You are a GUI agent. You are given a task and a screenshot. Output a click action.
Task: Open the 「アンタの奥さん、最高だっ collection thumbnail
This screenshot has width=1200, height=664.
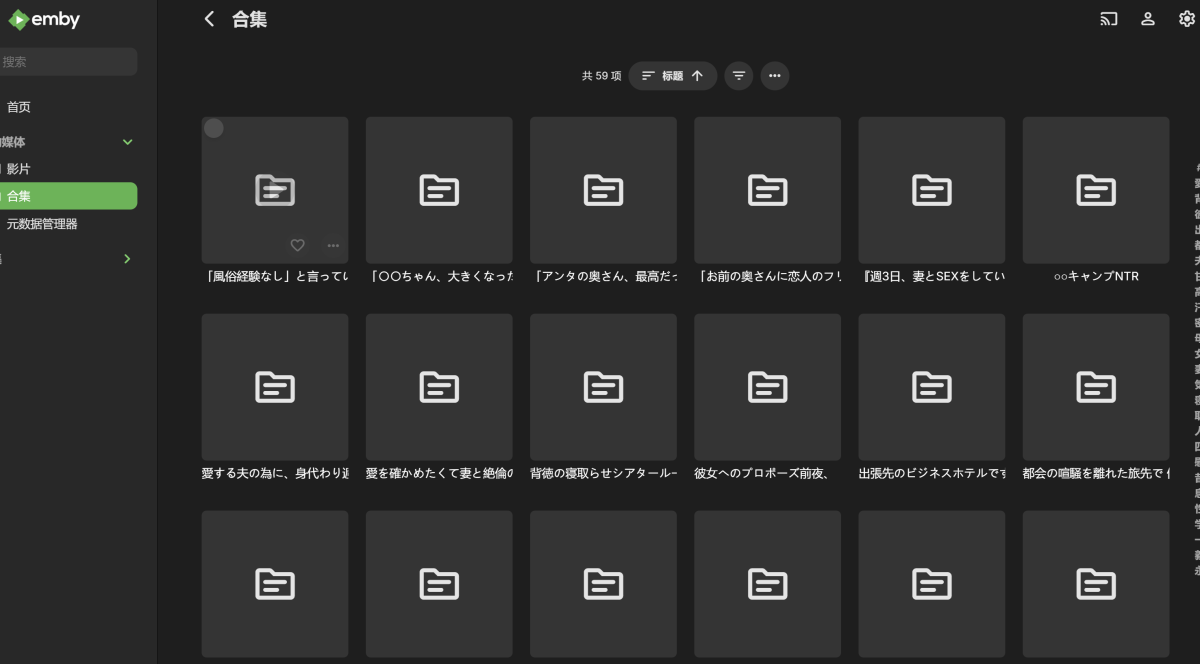click(603, 190)
